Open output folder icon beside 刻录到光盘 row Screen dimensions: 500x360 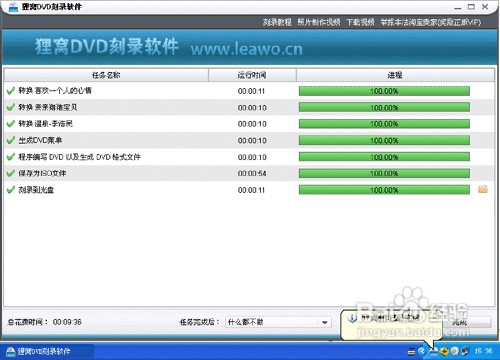pos(483,189)
